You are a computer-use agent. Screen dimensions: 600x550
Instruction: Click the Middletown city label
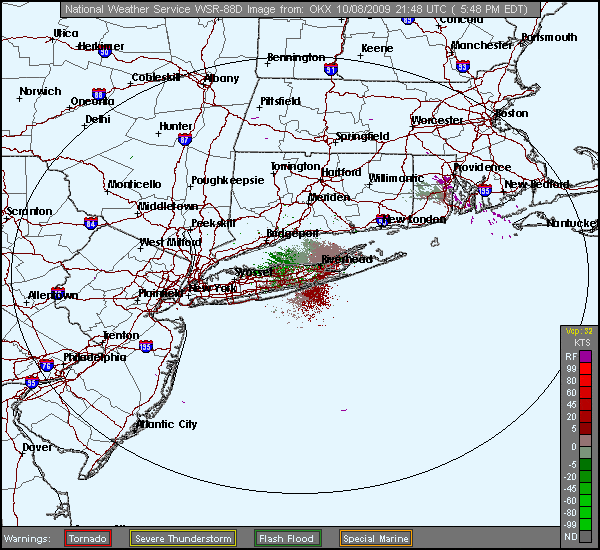168,207
